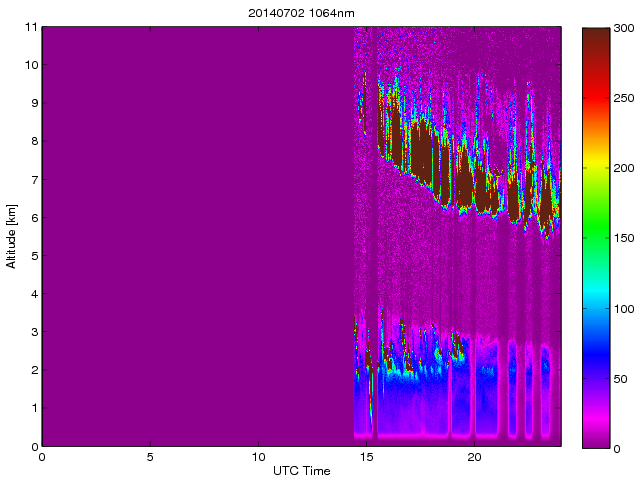Select the 'Altitude [km]' y-axis label
The width and height of the screenshot is (640, 480).
12,237
